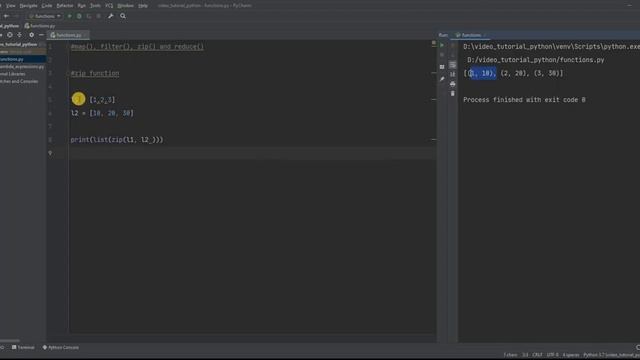Click the green Run button in toolbar

69,16
